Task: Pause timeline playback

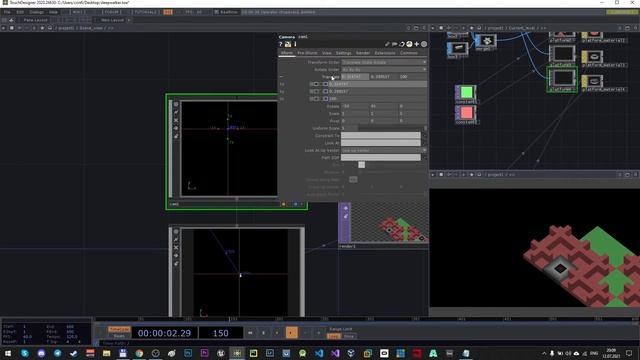Action: pyautogui.click(x=264, y=333)
